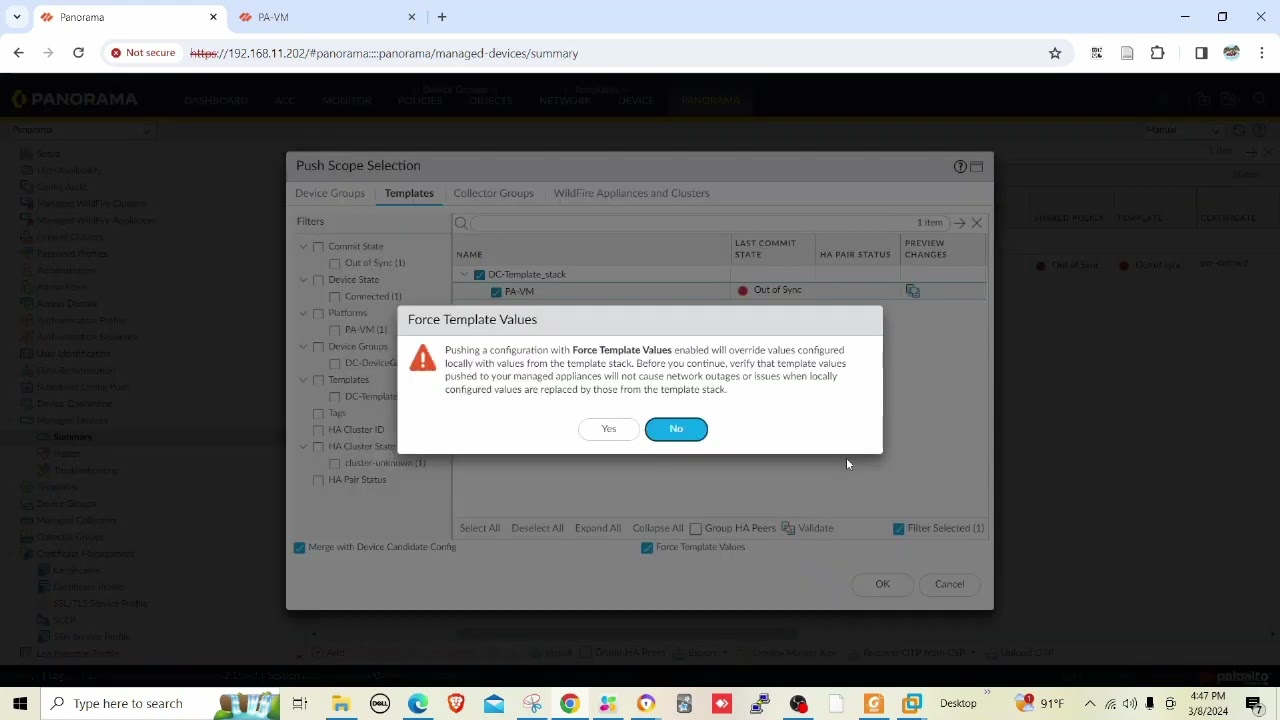Open the Chrome three-dot menu

point(1262,53)
